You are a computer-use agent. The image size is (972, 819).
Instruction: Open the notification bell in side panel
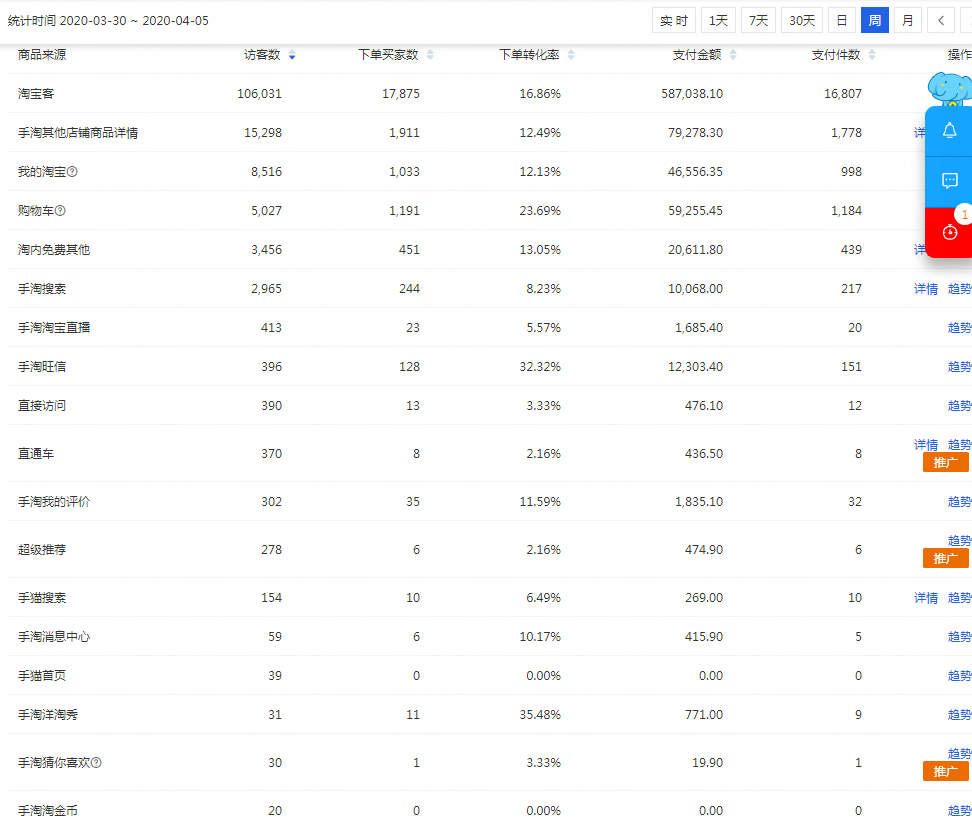(949, 131)
